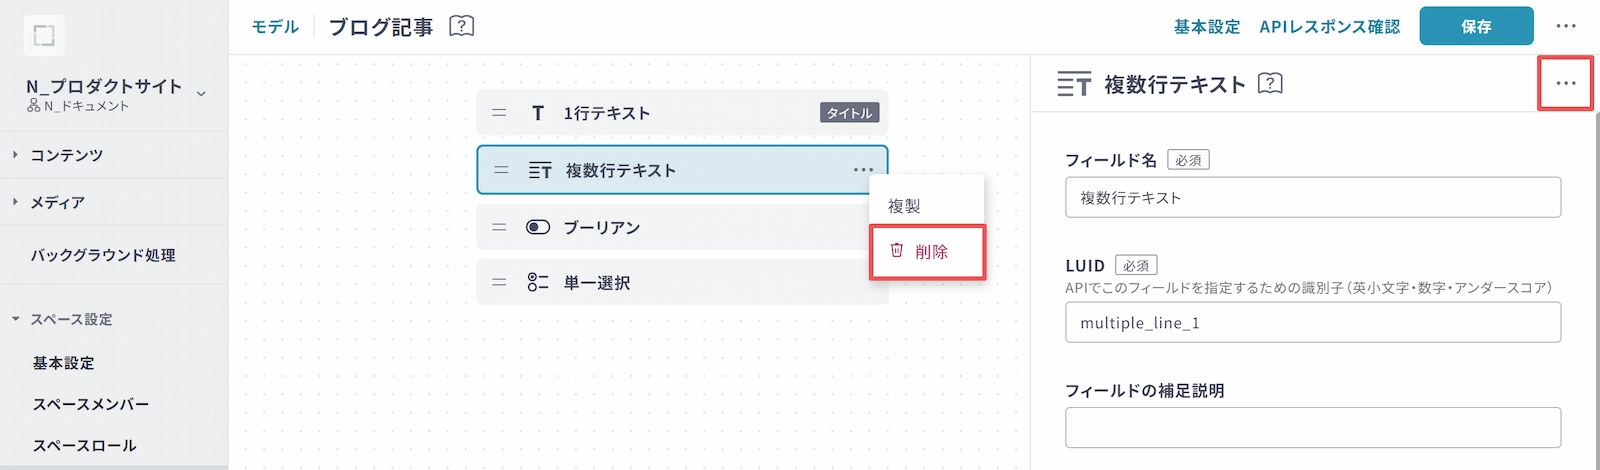Open the APIレスポンス確認 link
The width and height of the screenshot is (1600, 470).
tap(1329, 27)
